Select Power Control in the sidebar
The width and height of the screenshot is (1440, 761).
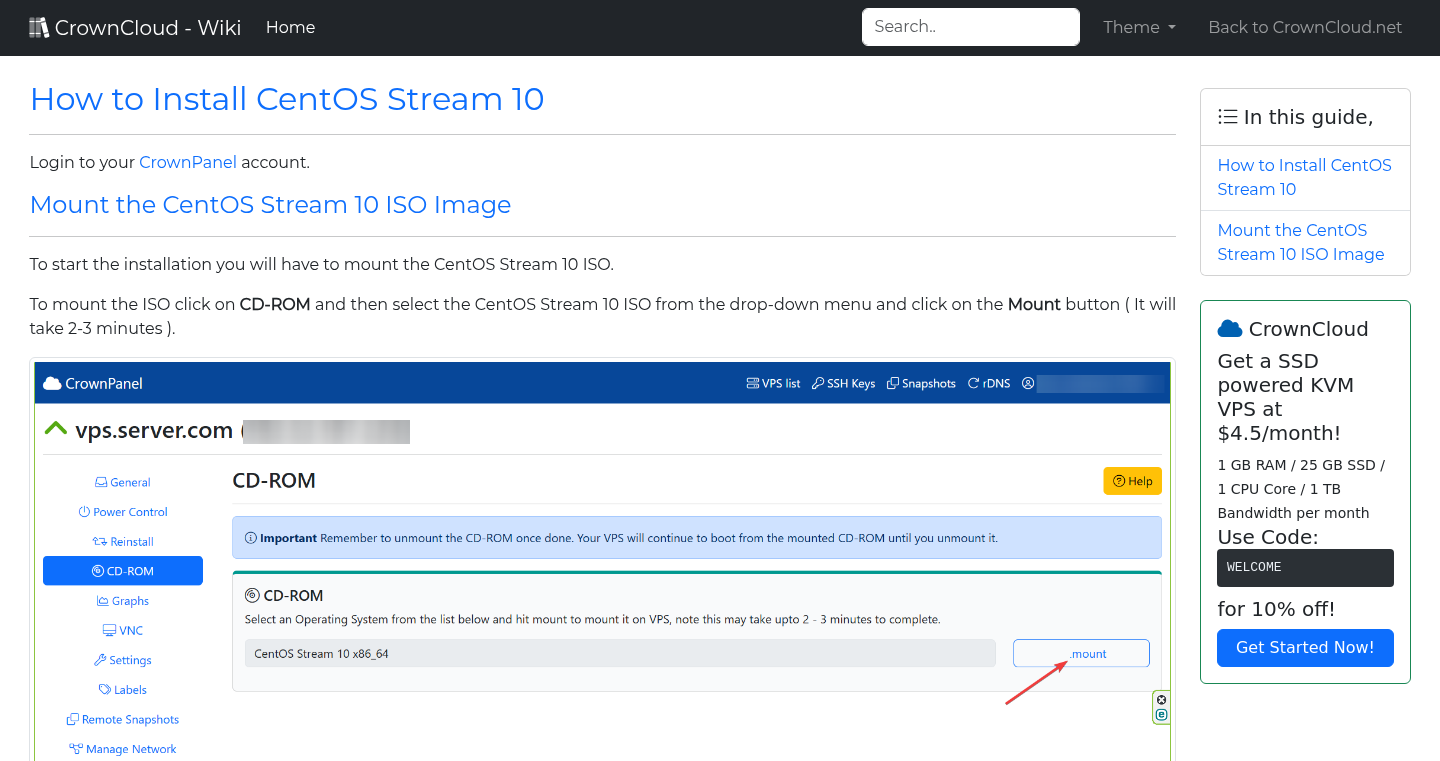pyautogui.click(x=122, y=511)
